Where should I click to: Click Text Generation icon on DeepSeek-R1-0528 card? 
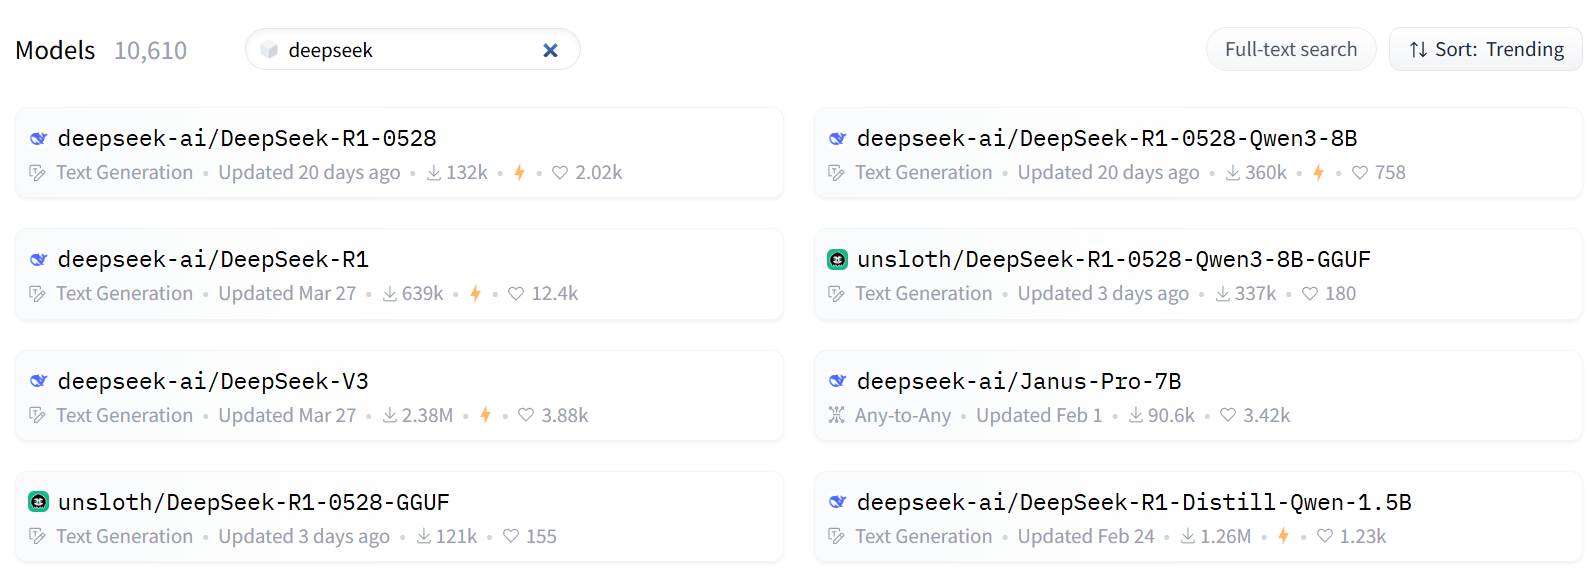point(37,173)
